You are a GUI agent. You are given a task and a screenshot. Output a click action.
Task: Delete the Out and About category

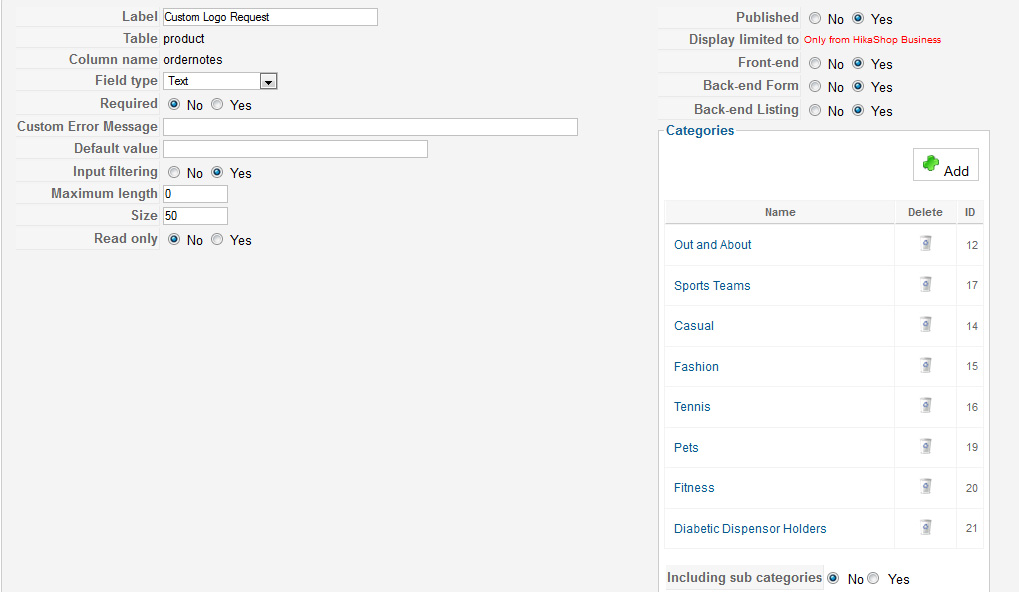click(x=926, y=244)
